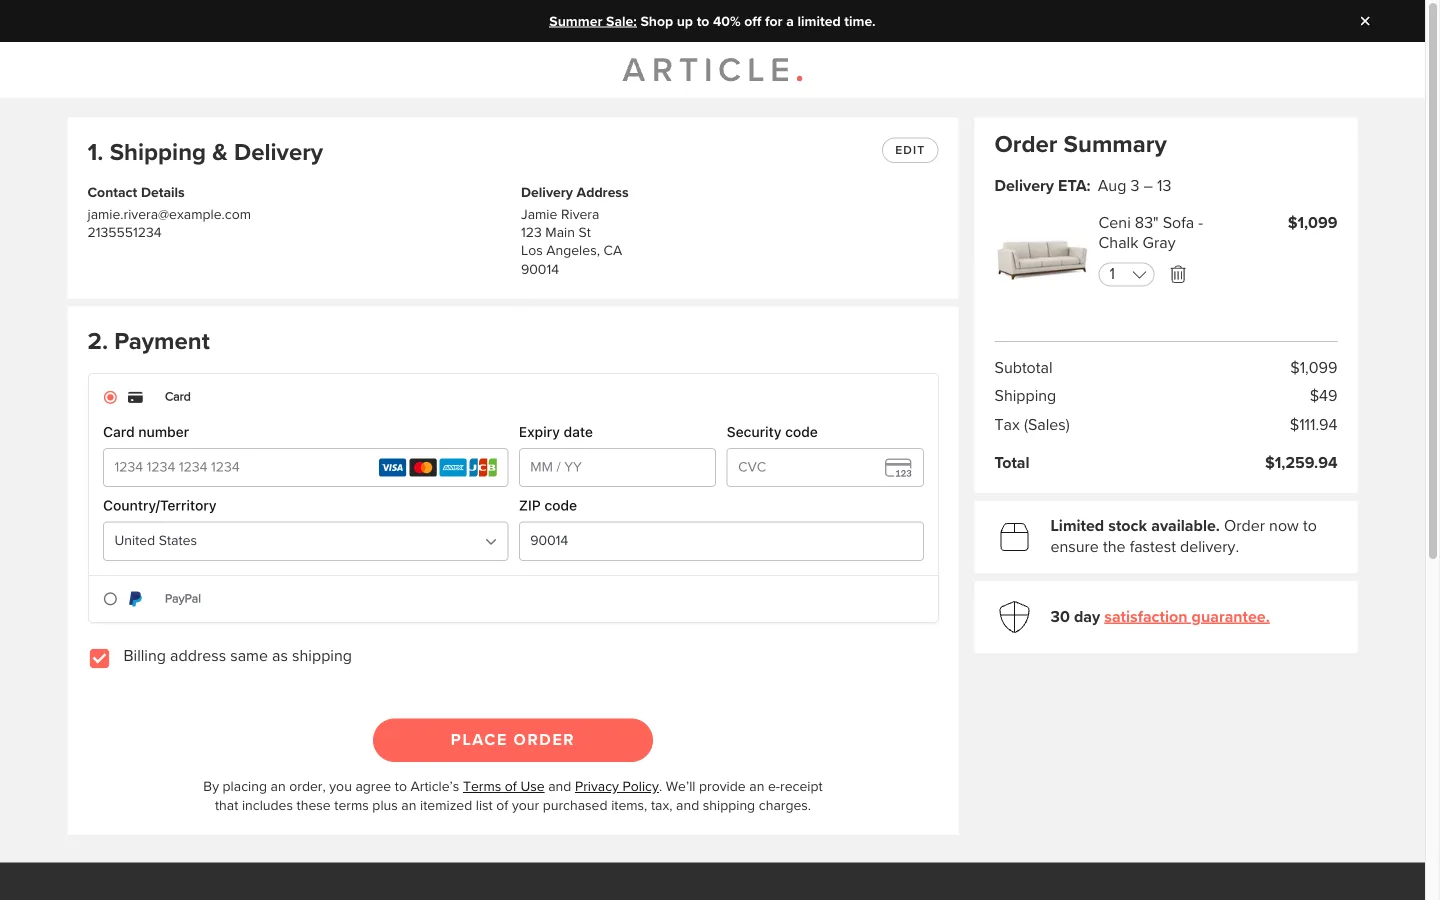
Task: Open the Summer Sale link in banner
Action: 592,21
